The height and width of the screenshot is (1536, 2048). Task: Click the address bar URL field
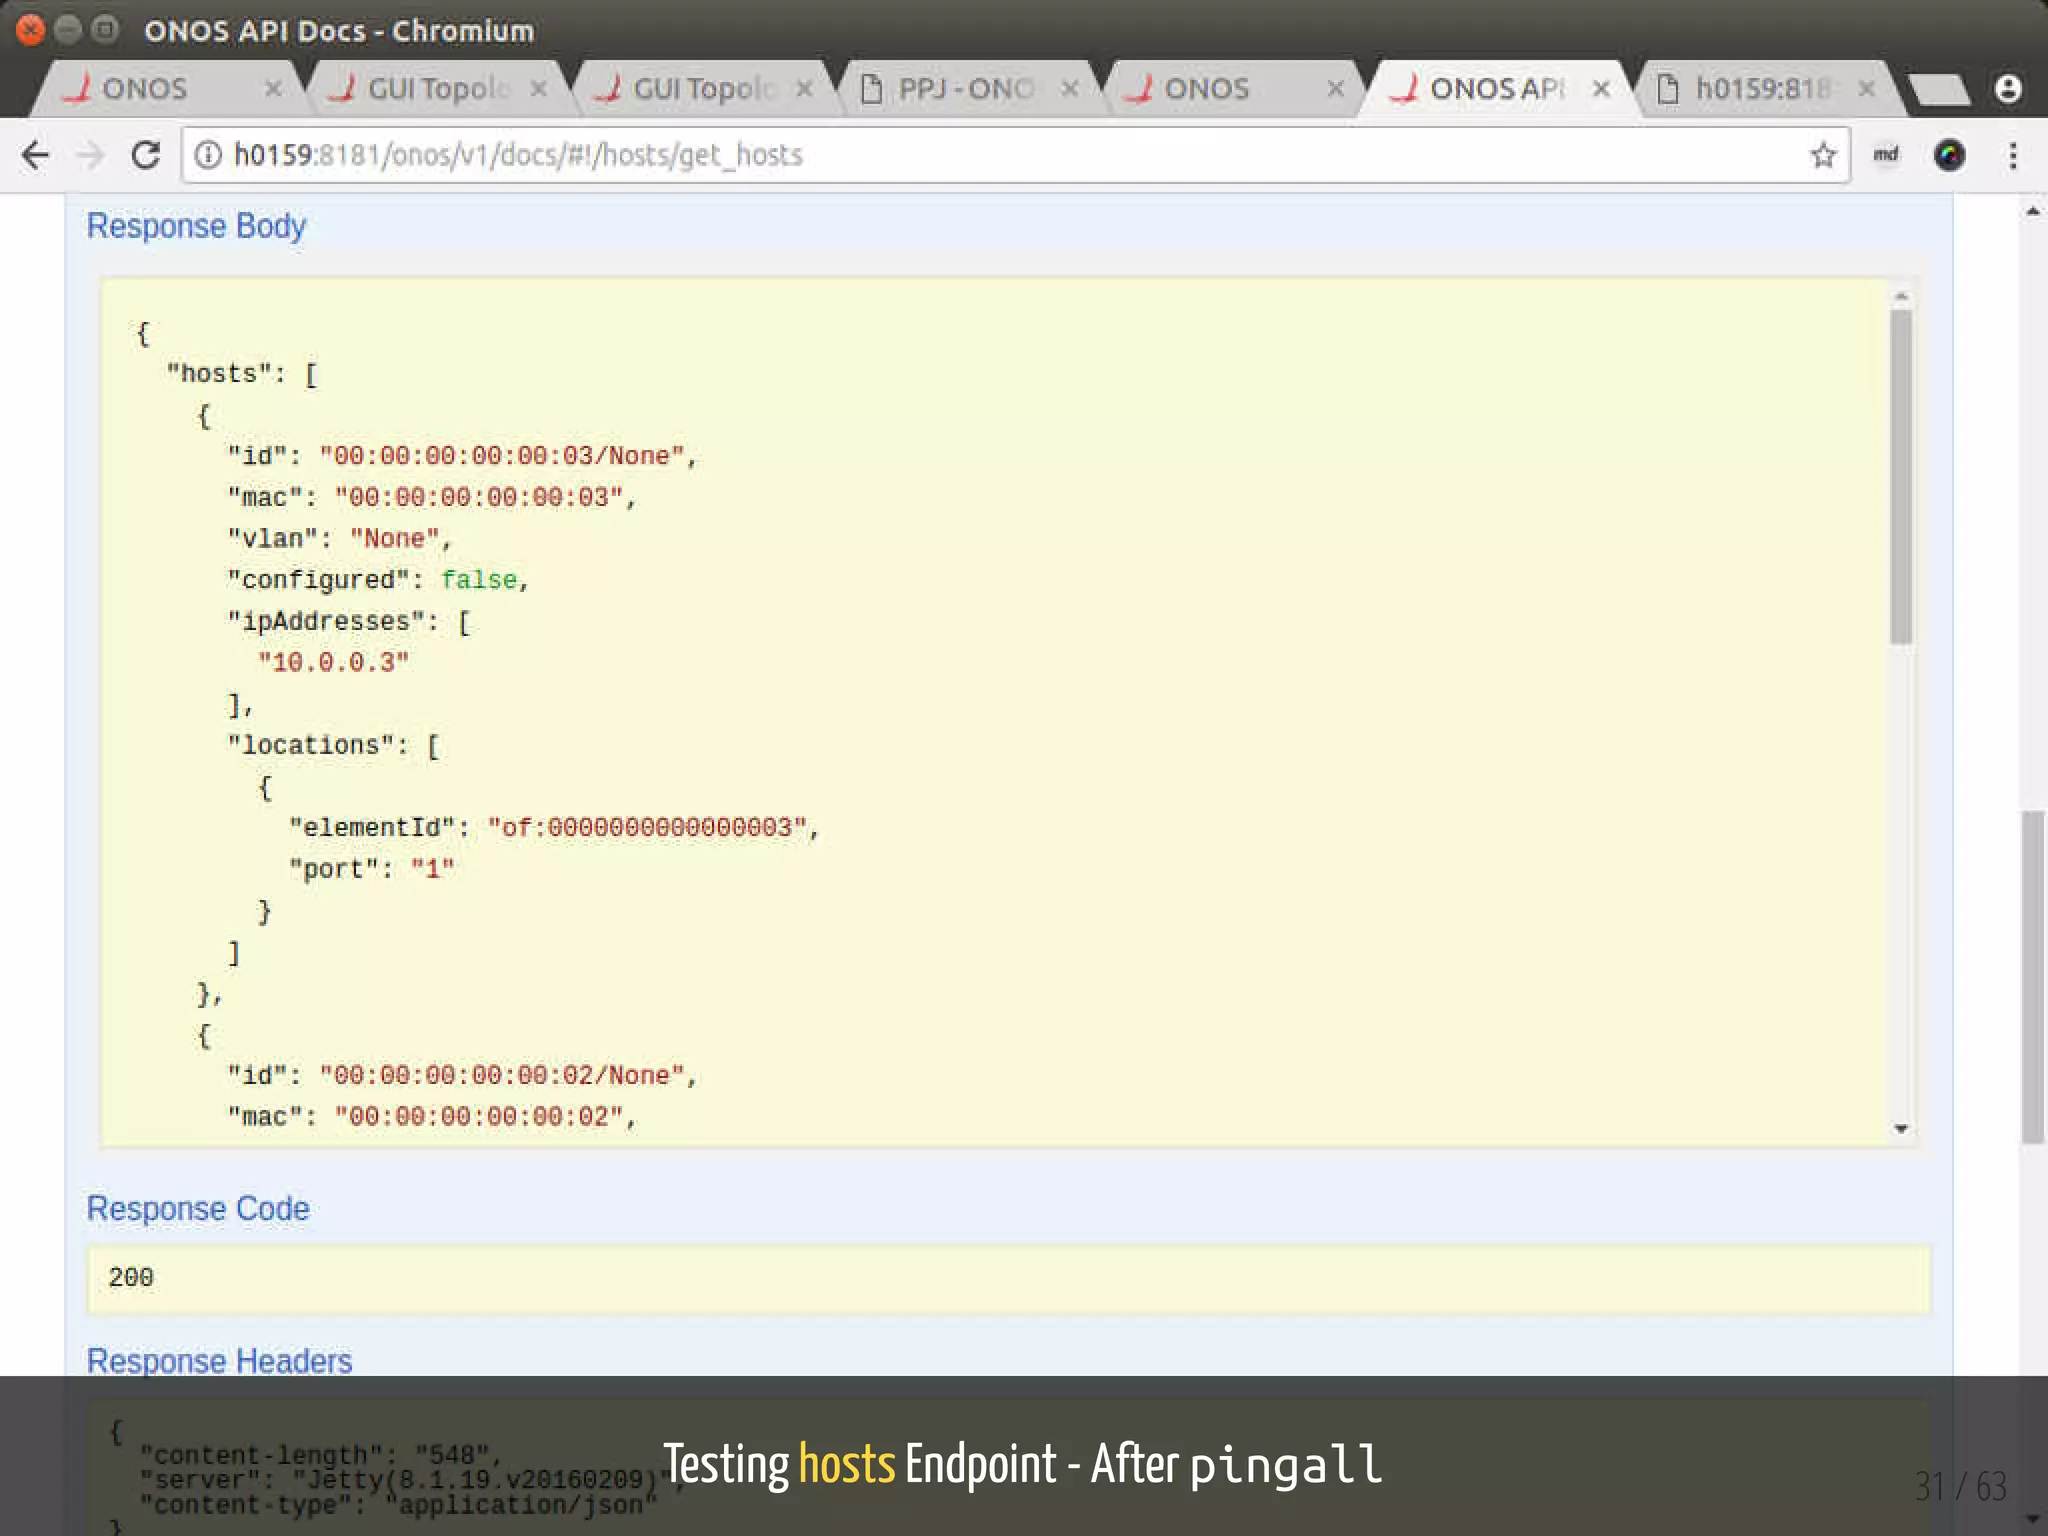pyautogui.click(x=1015, y=155)
